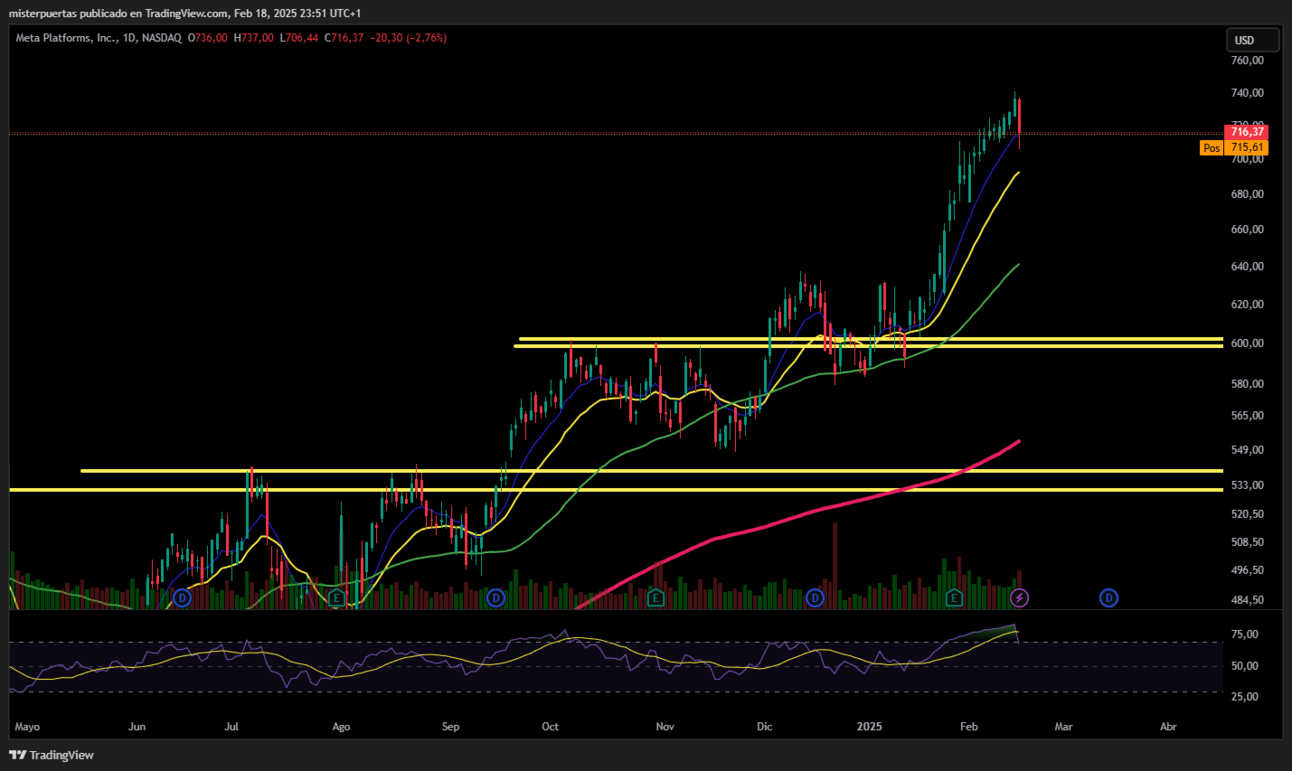
Task: Click the 508,50 price axis label
Action: (x=1249, y=542)
